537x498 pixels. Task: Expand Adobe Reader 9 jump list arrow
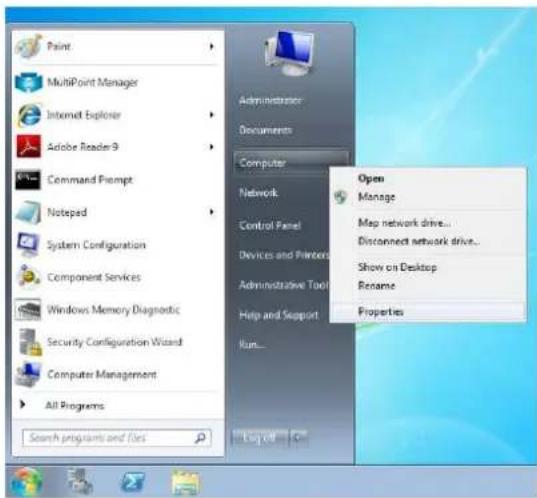click(x=212, y=147)
